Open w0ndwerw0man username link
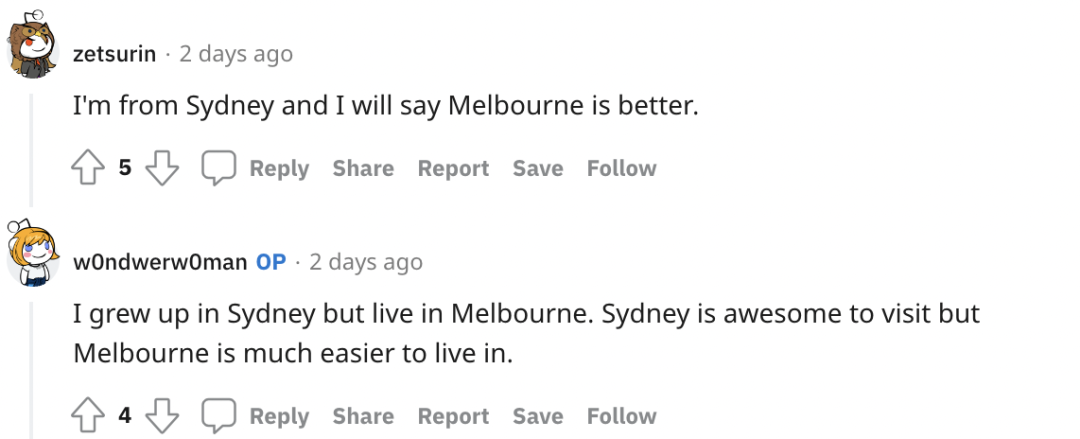Screen dimensions: 1080x439 pos(160,262)
